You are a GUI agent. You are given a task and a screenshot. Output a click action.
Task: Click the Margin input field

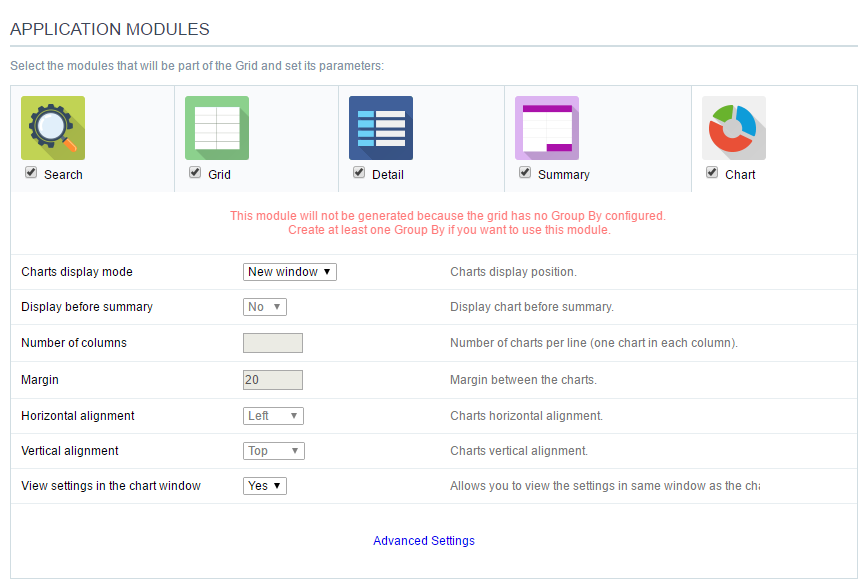click(x=272, y=379)
